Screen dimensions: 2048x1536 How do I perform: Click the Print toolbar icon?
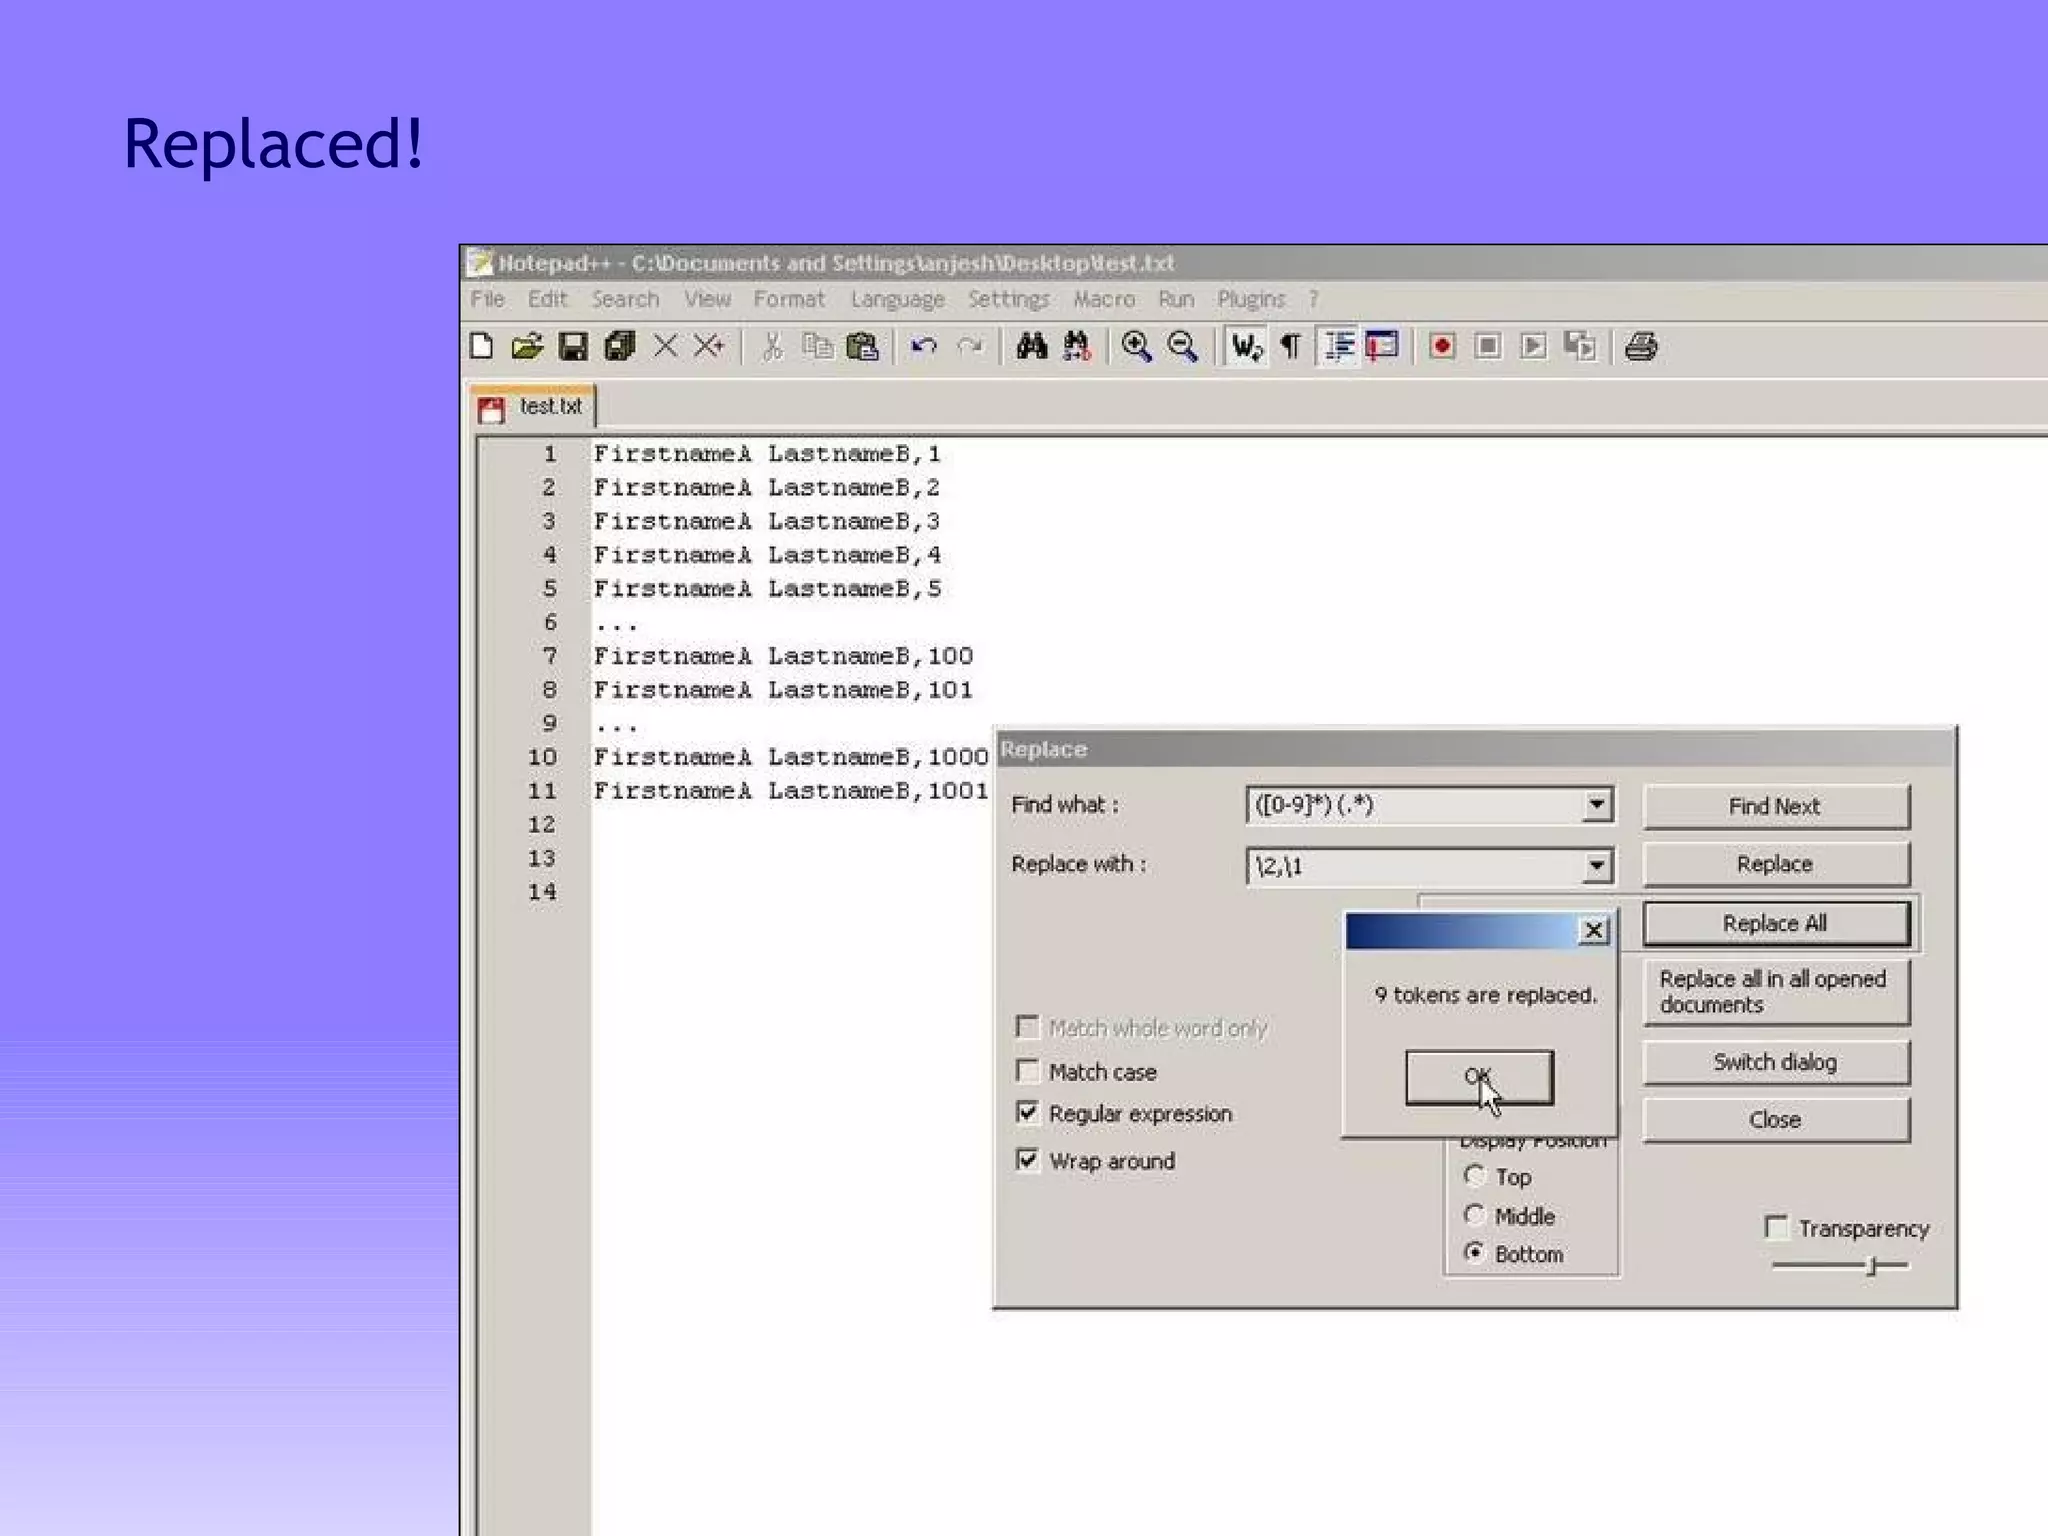point(1641,346)
